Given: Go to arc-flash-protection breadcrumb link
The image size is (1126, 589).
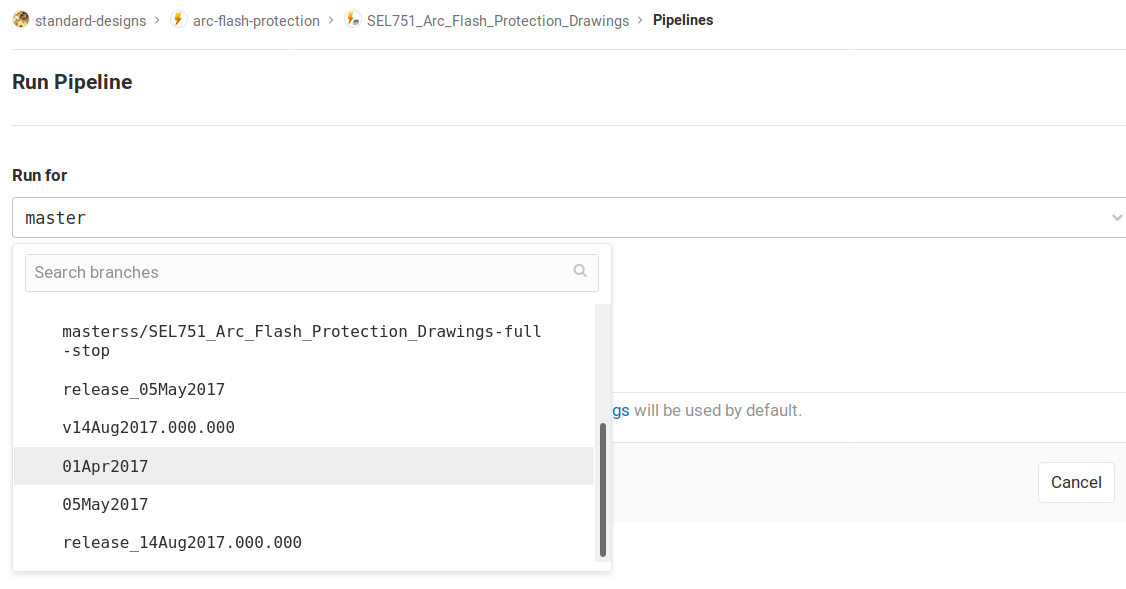Looking at the screenshot, I should pyautogui.click(x=256, y=20).
